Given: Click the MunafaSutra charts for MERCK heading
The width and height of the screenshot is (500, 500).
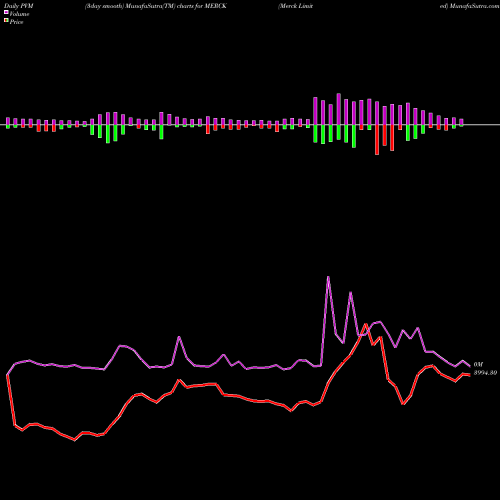Looking at the screenshot, I should [x=156, y=6].
